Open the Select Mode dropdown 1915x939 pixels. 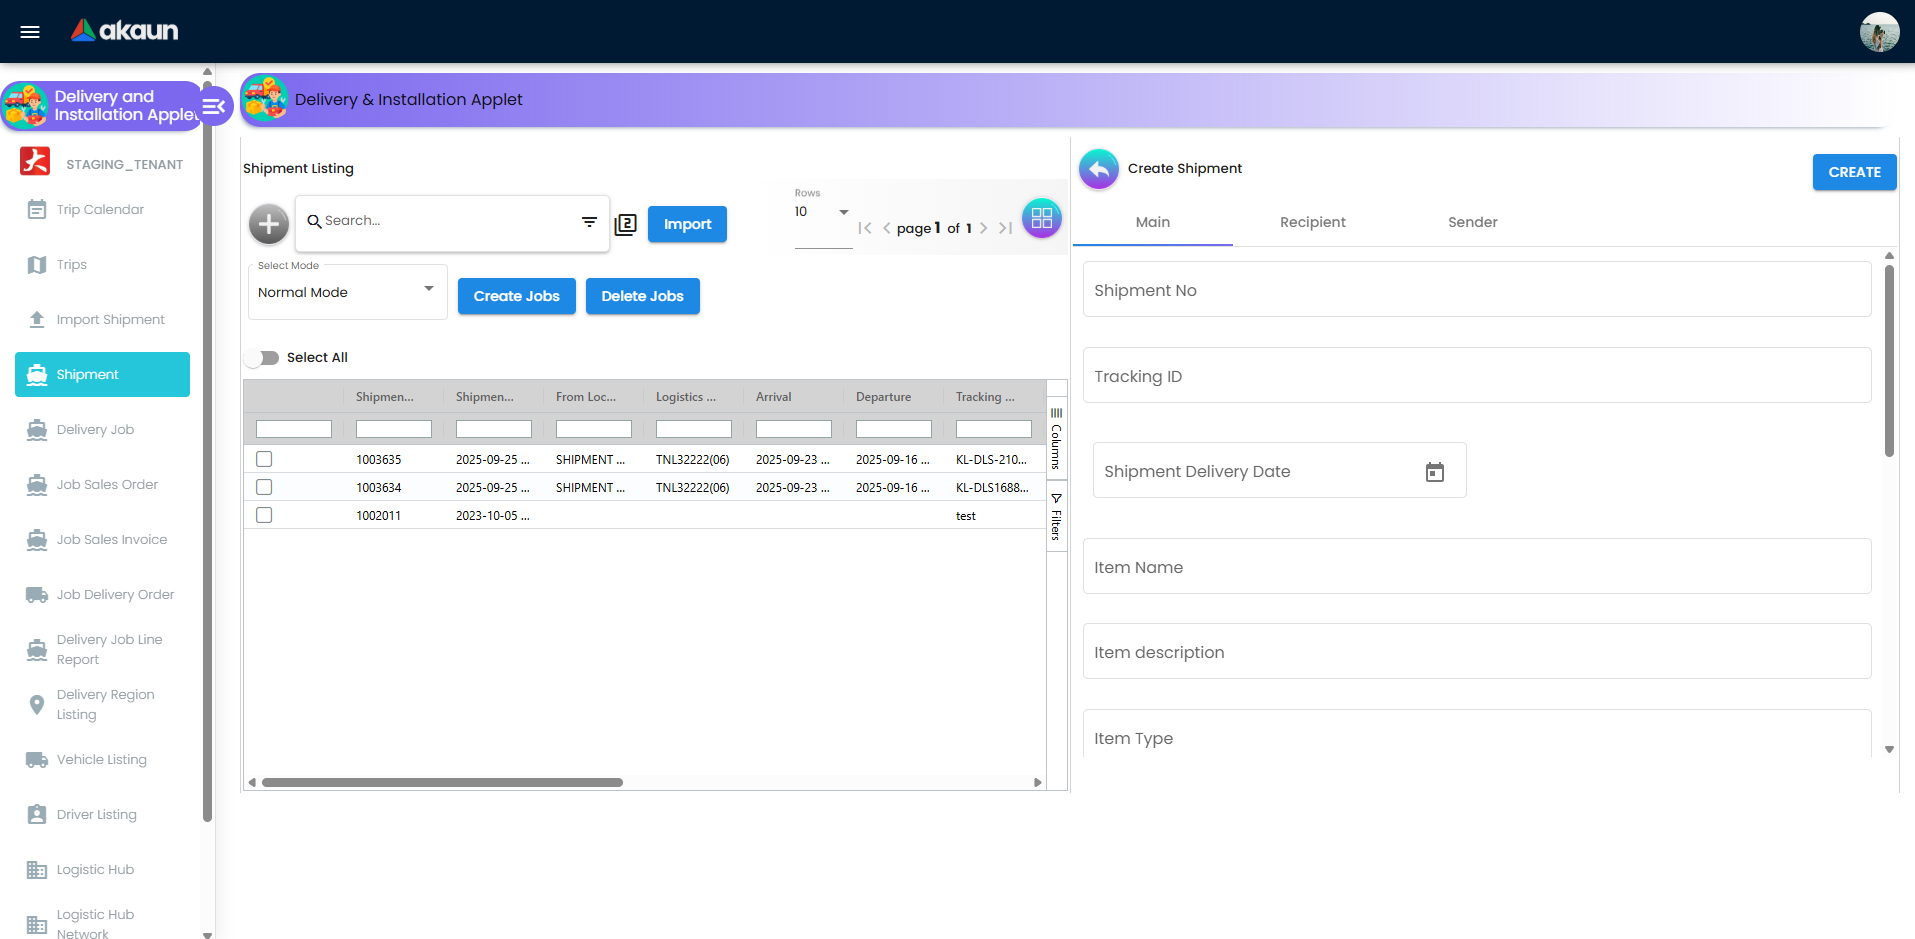(x=346, y=292)
